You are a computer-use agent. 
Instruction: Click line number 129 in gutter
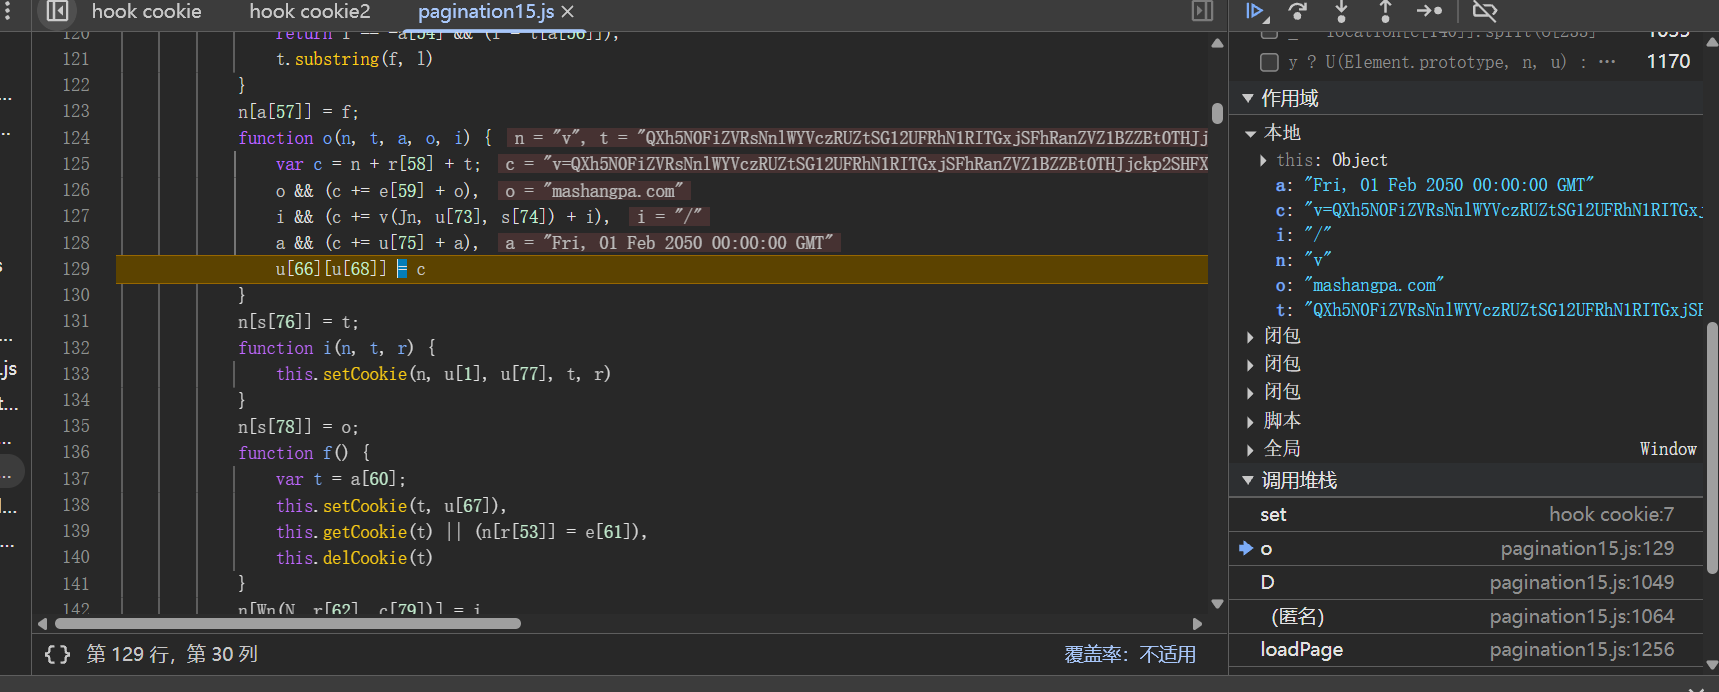pyautogui.click(x=76, y=269)
